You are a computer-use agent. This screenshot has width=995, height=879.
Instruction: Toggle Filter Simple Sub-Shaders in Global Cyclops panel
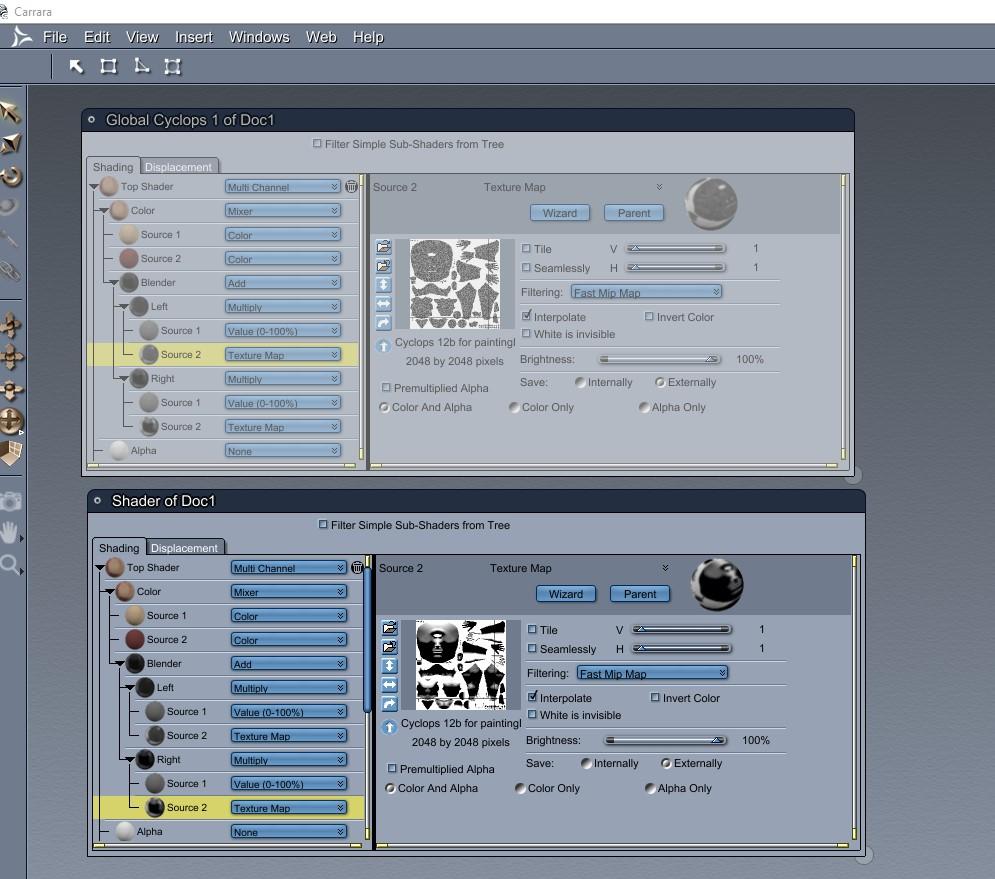click(317, 143)
